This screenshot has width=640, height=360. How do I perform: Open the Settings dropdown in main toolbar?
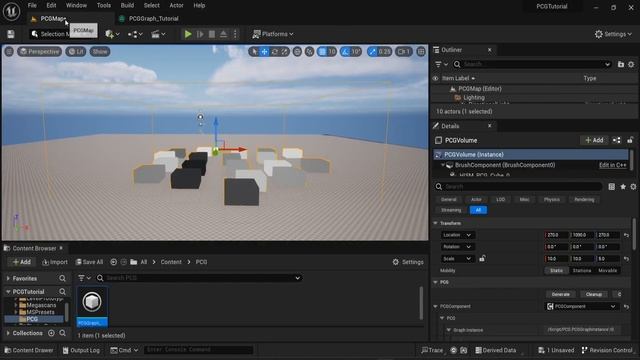point(613,34)
